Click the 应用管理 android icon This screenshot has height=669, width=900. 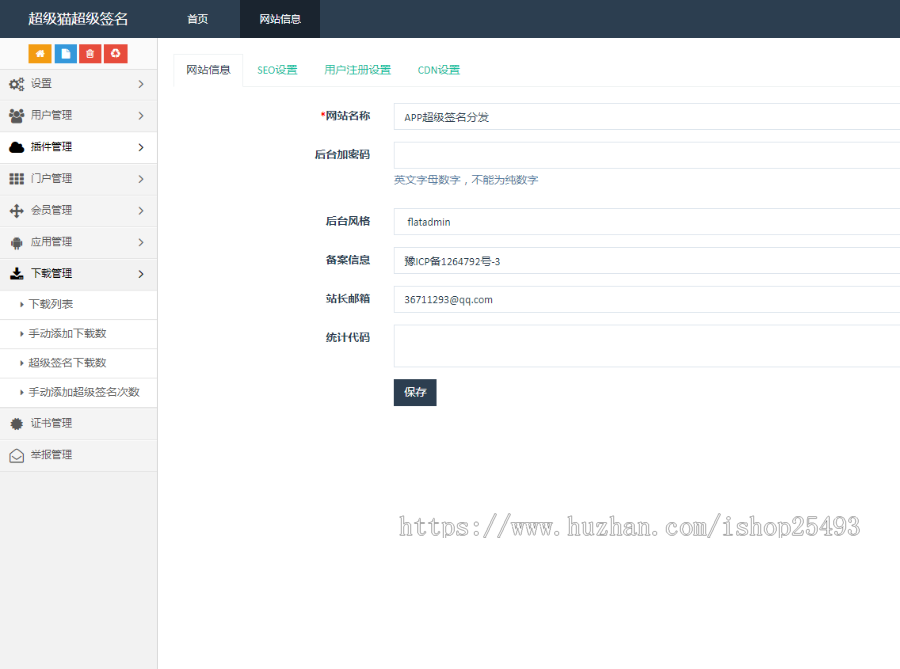[14, 242]
